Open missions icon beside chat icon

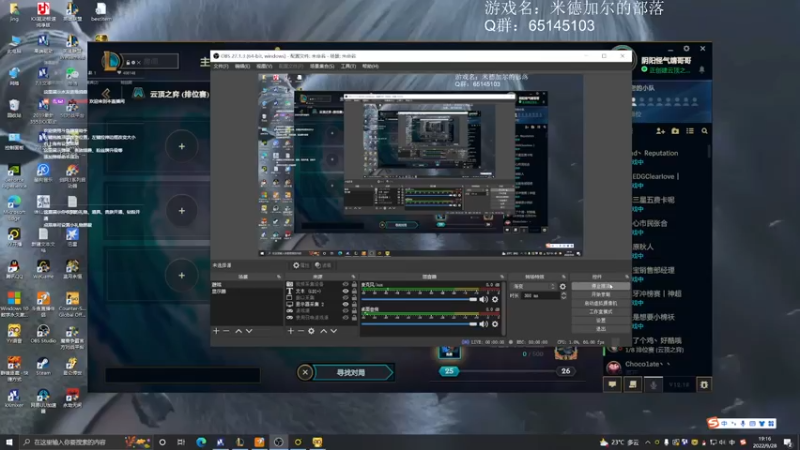(633, 385)
